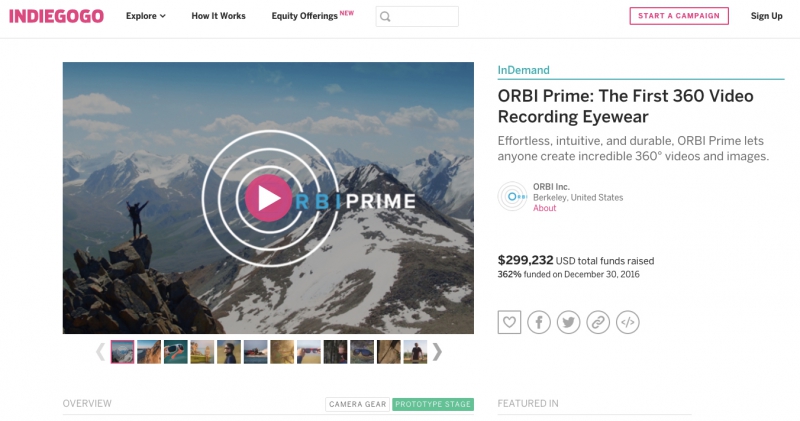Show previous gallery thumbnails with left chevron
Screen dimensions: 800x421
pyautogui.click(x=100, y=352)
